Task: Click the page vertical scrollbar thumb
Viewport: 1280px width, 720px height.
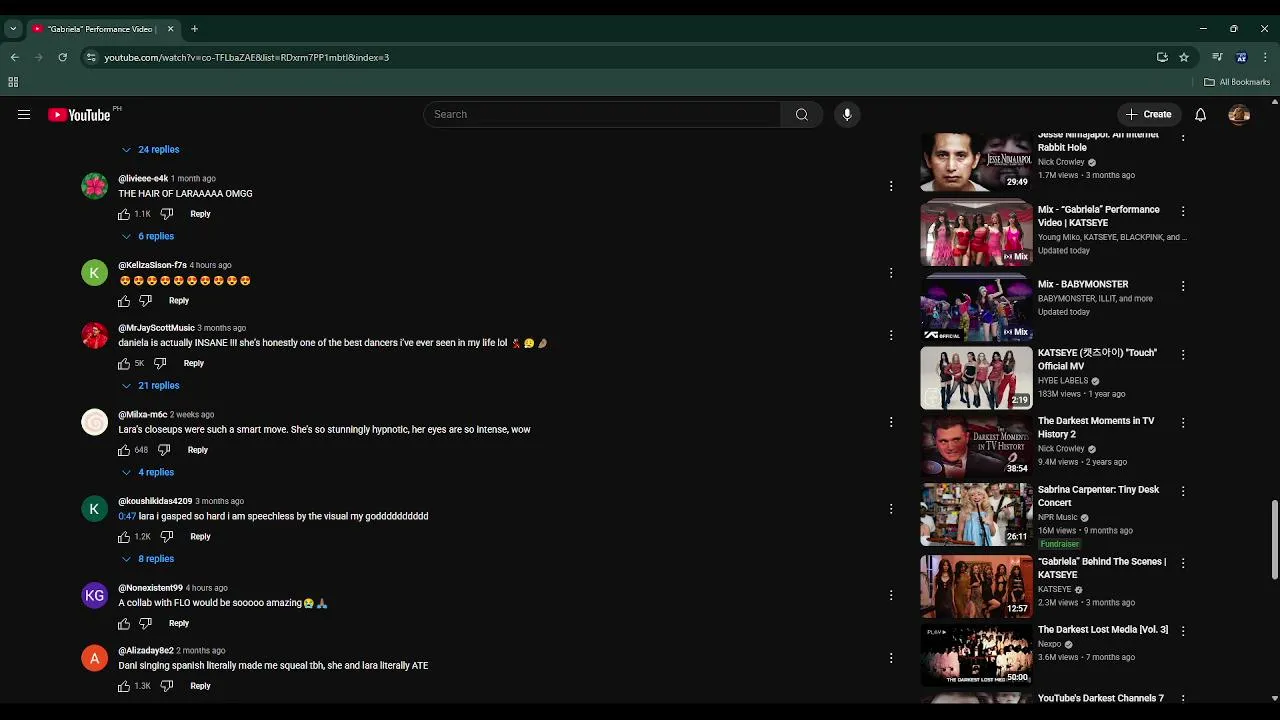Action: coord(1274,539)
